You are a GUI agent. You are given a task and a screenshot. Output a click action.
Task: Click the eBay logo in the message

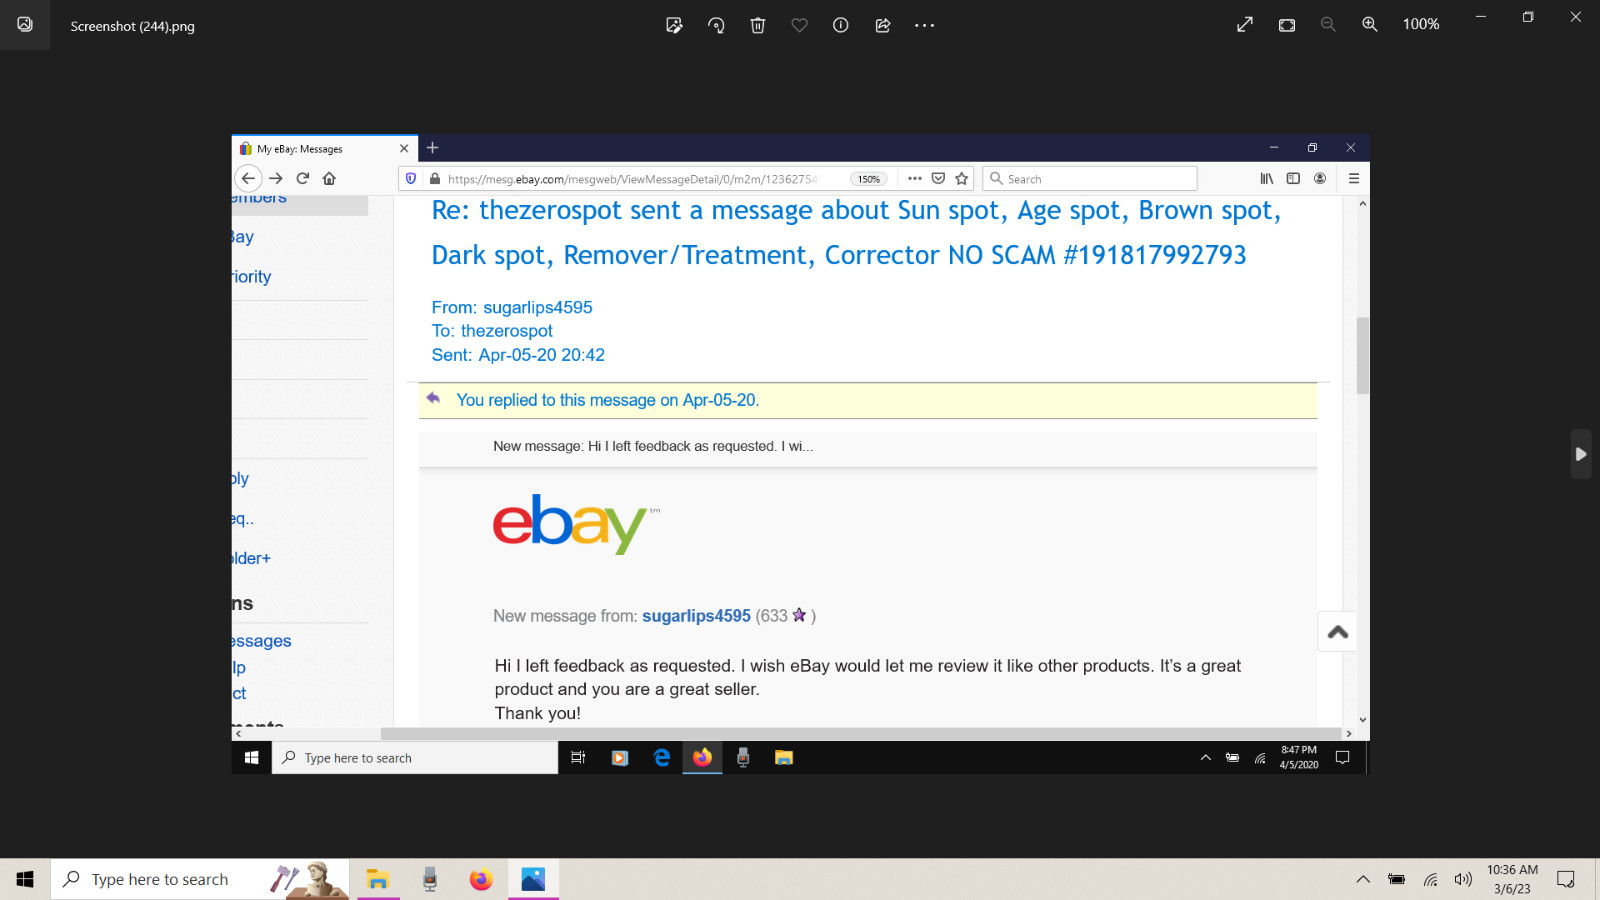tap(575, 523)
